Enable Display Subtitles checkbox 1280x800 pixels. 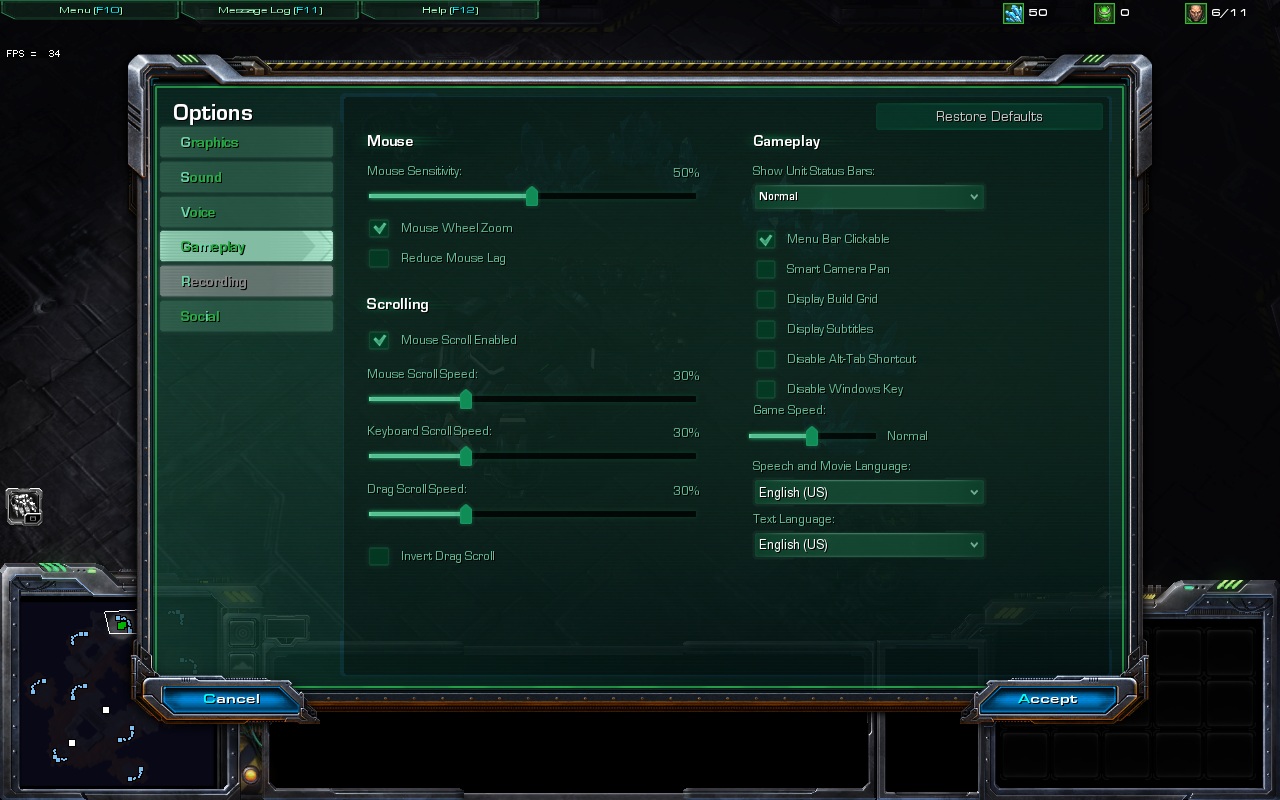pos(765,329)
